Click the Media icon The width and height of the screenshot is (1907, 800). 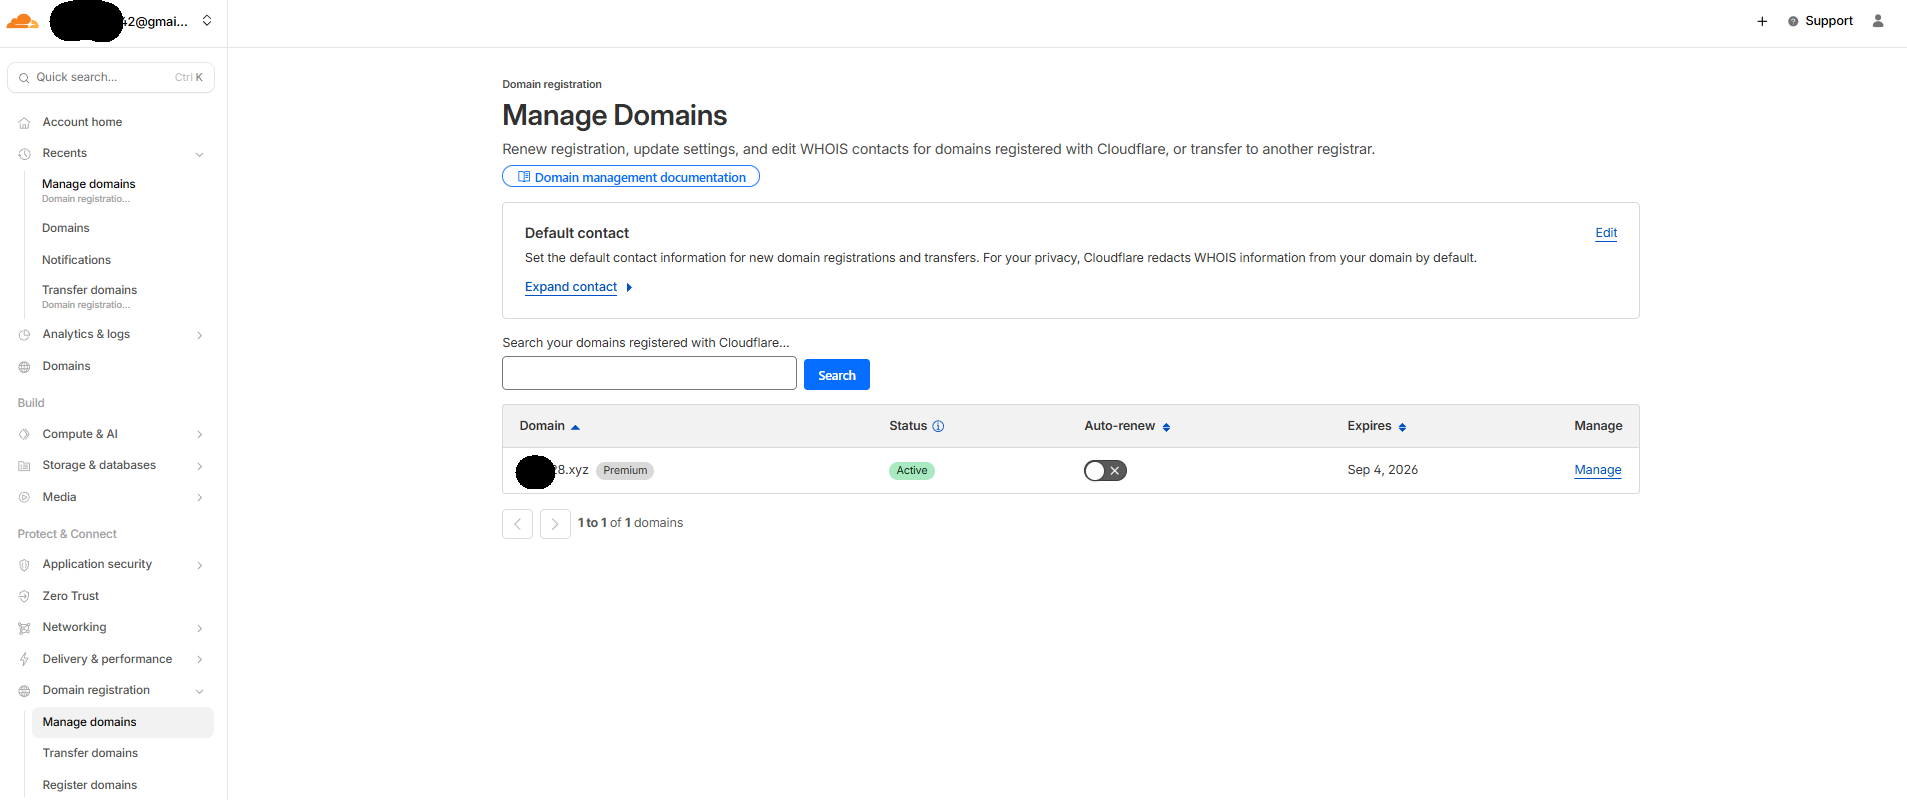(24, 498)
